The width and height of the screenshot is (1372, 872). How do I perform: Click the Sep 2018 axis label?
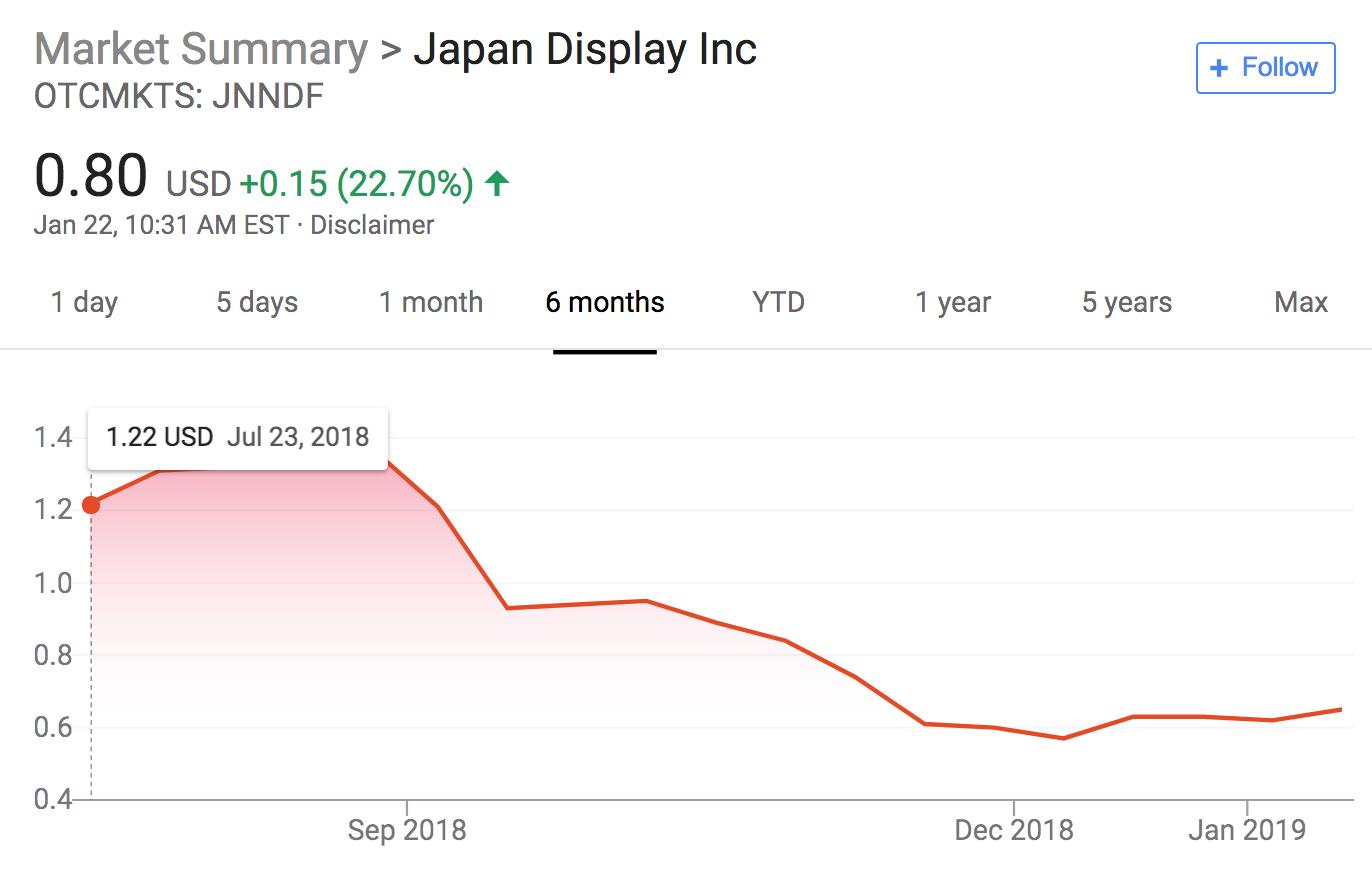(407, 830)
